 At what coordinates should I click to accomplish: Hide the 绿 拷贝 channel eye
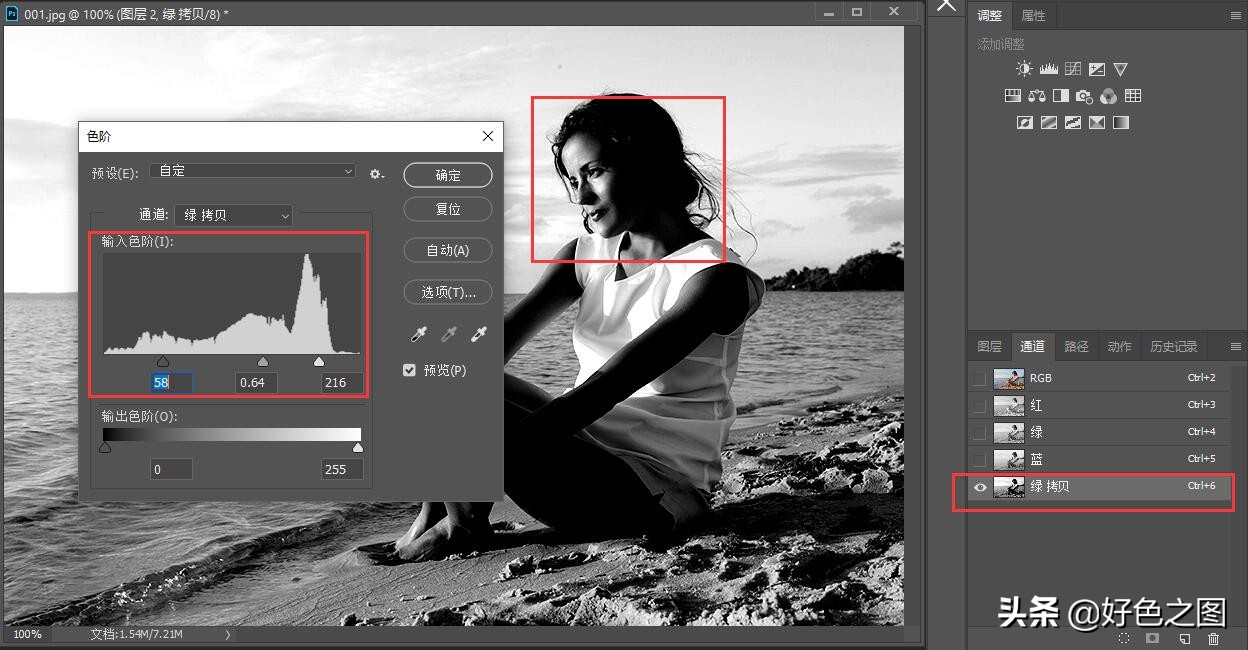tap(980, 487)
